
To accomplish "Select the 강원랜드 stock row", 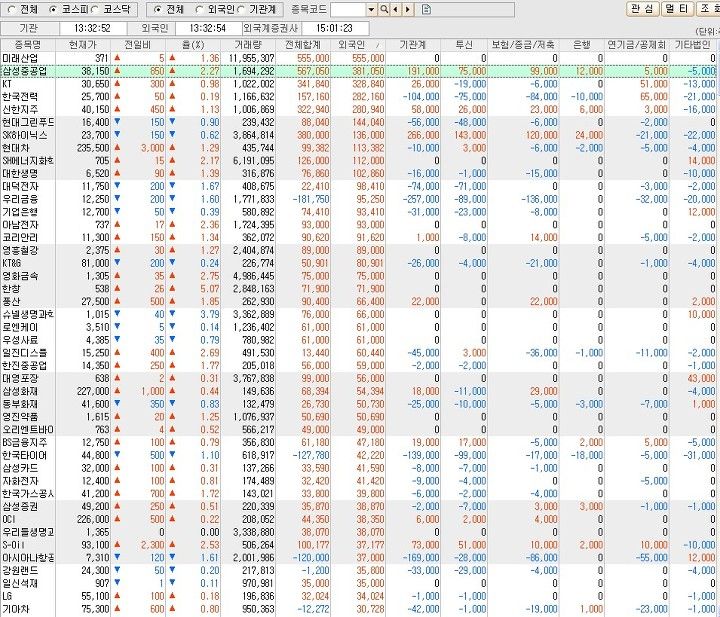I will click(358, 571).
